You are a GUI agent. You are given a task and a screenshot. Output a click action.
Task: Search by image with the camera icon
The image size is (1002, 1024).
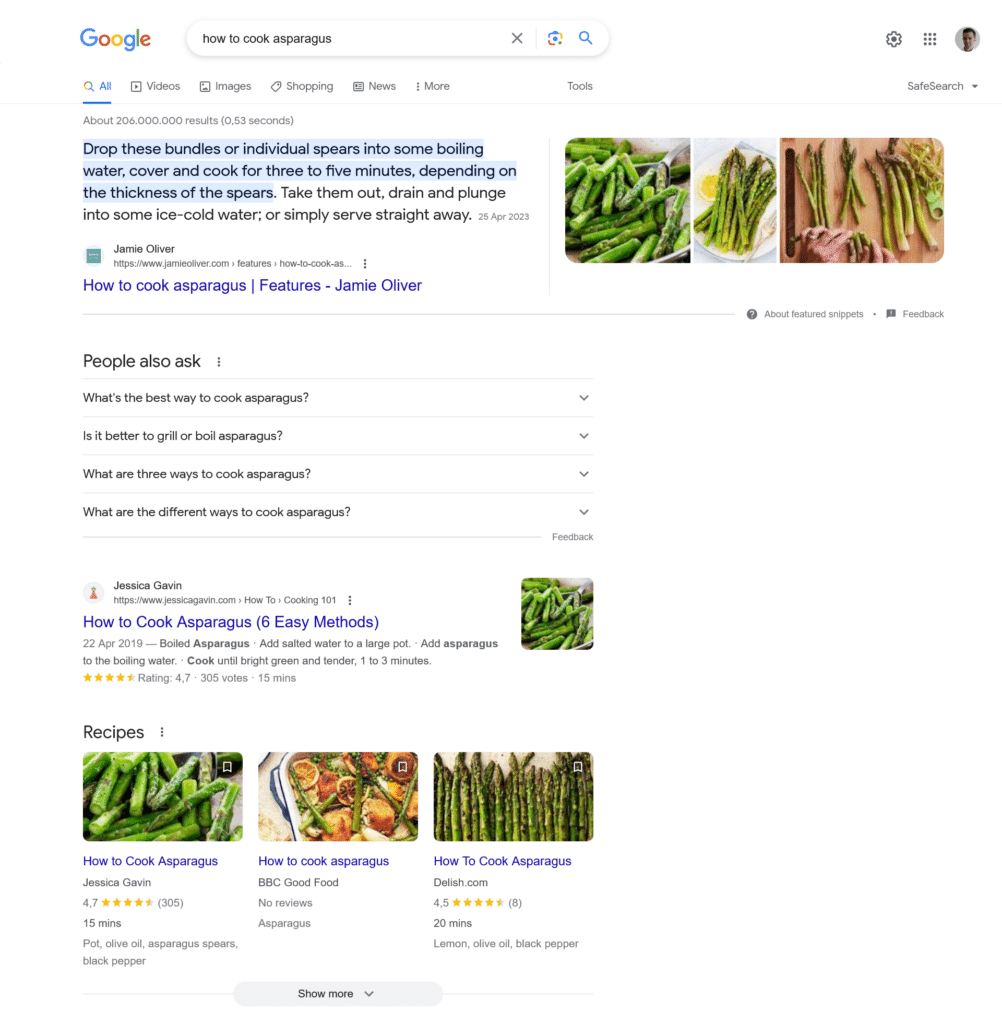tap(555, 37)
